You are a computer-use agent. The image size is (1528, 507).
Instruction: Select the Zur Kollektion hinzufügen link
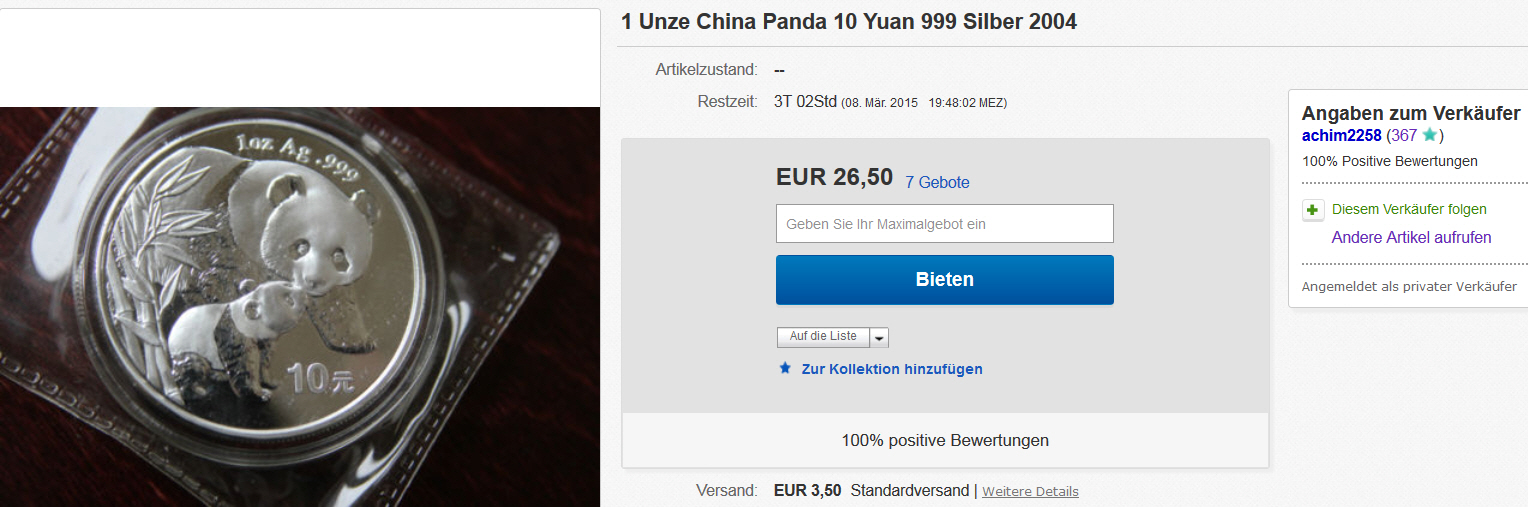[x=892, y=369]
